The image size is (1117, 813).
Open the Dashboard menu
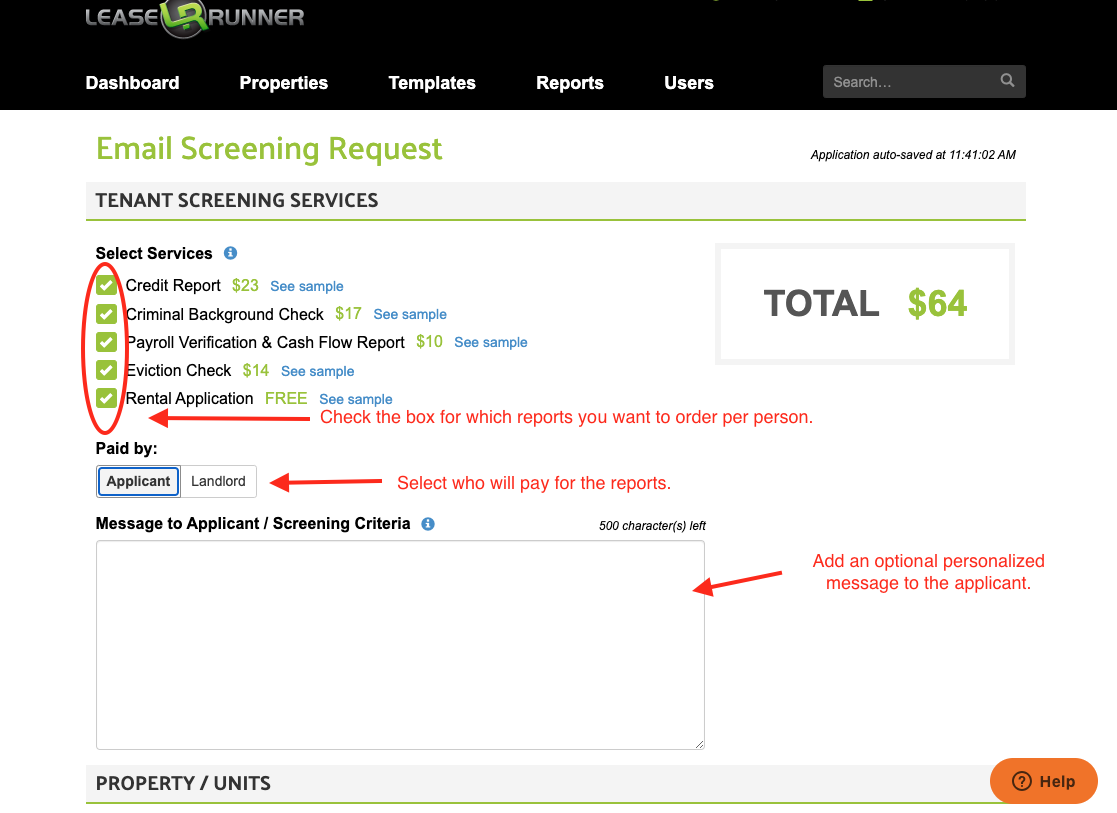tap(133, 83)
